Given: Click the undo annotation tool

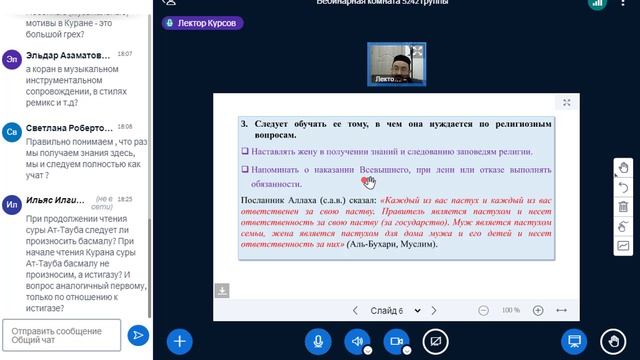Looking at the screenshot, I should pos(623,187).
